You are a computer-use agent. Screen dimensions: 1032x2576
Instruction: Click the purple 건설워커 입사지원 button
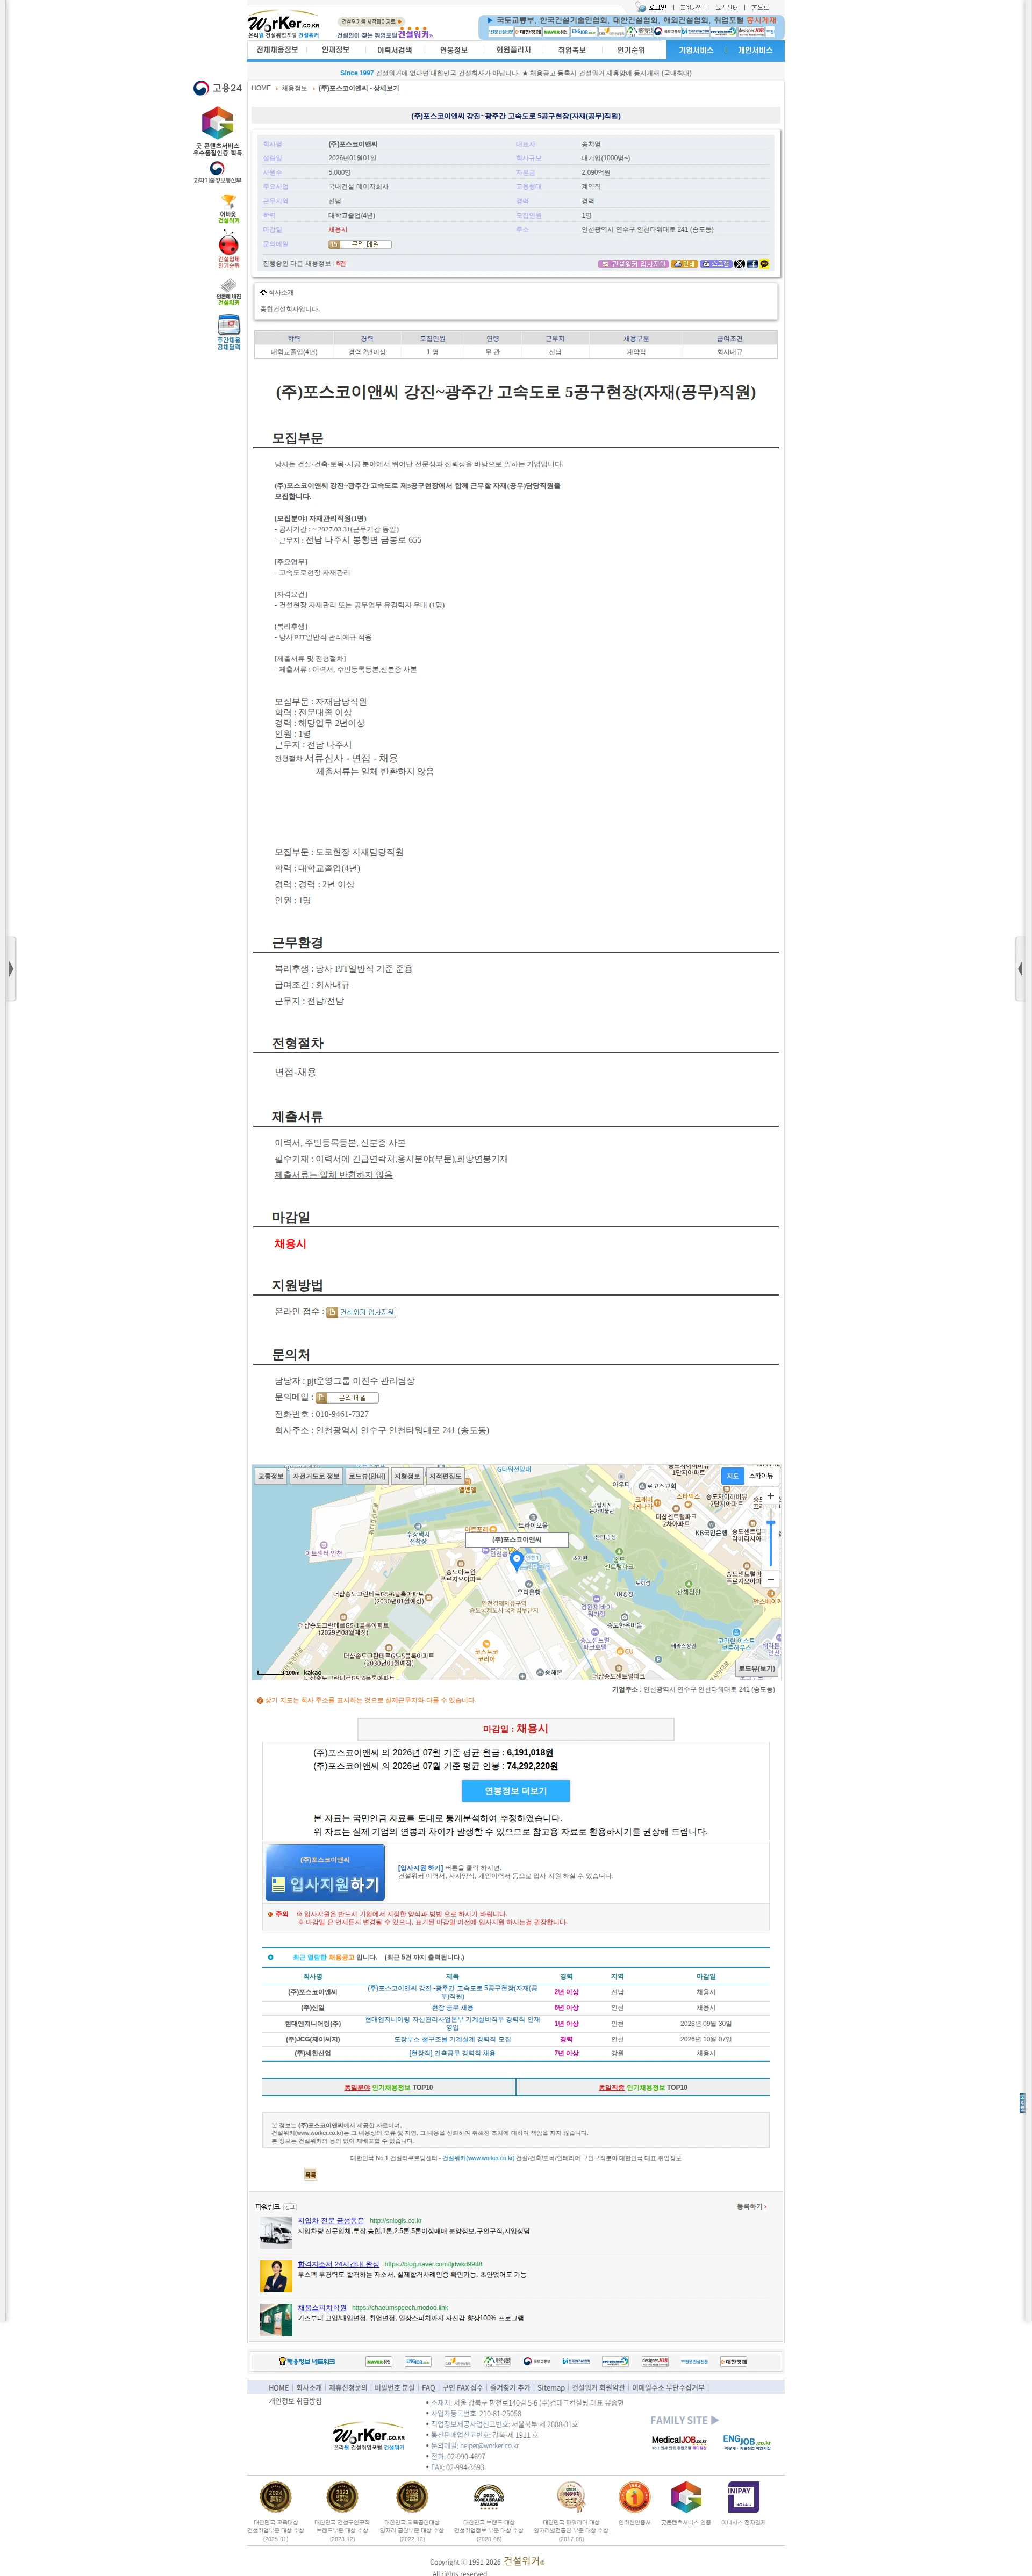633,264
